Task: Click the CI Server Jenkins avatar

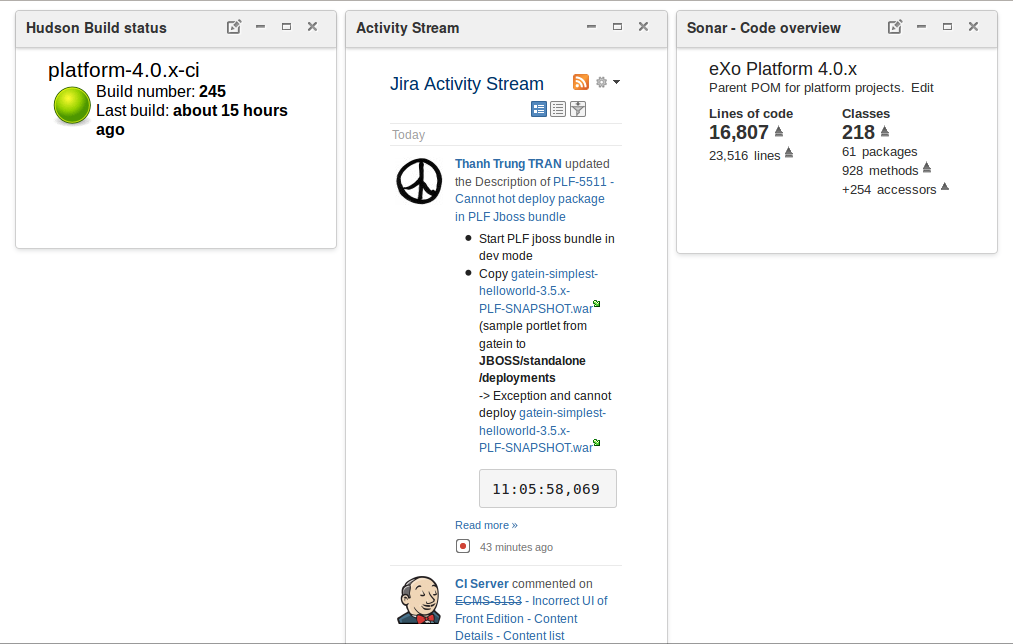Action: tap(419, 600)
